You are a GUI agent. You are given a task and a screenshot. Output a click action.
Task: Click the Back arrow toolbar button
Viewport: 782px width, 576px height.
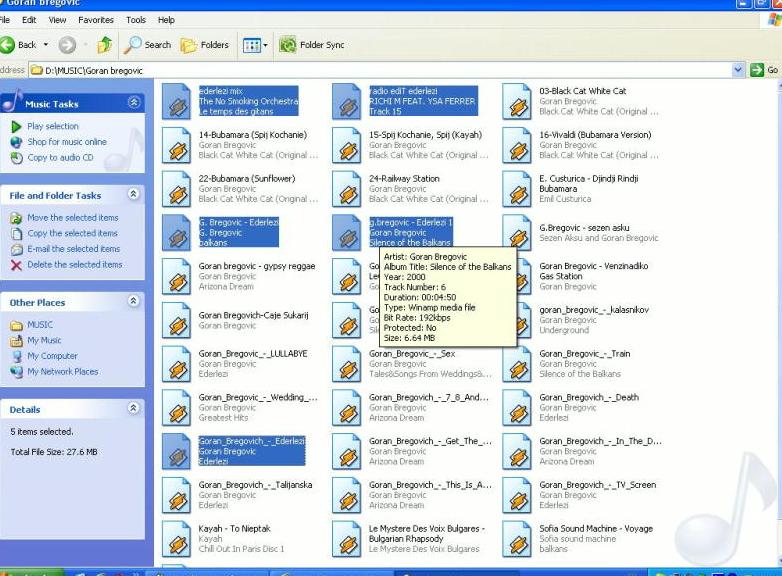pyautogui.click(x=8, y=45)
